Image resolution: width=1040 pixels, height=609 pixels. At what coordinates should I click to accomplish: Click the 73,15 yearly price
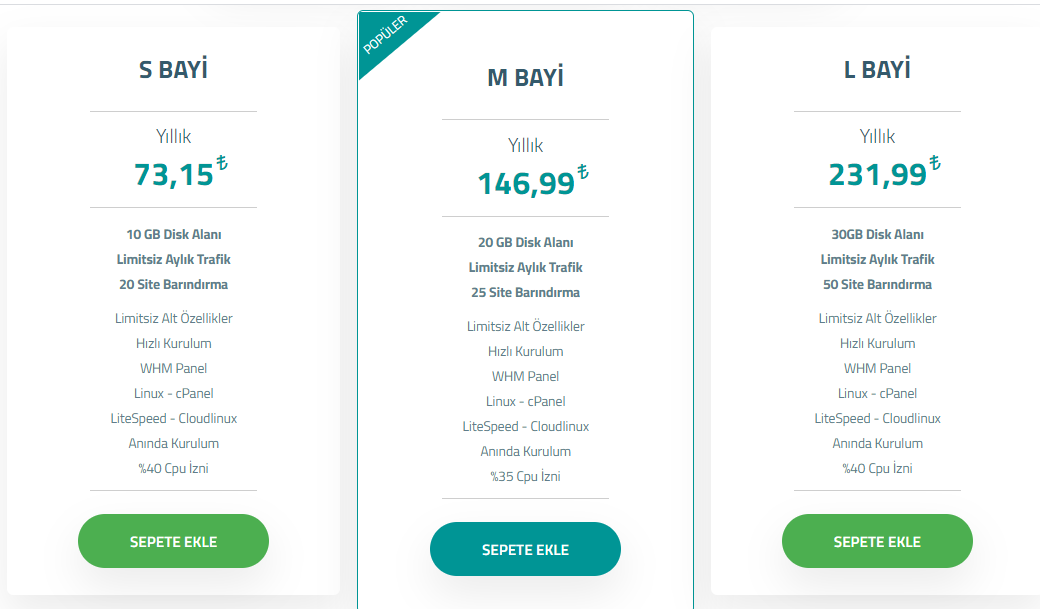click(x=174, y=174)
